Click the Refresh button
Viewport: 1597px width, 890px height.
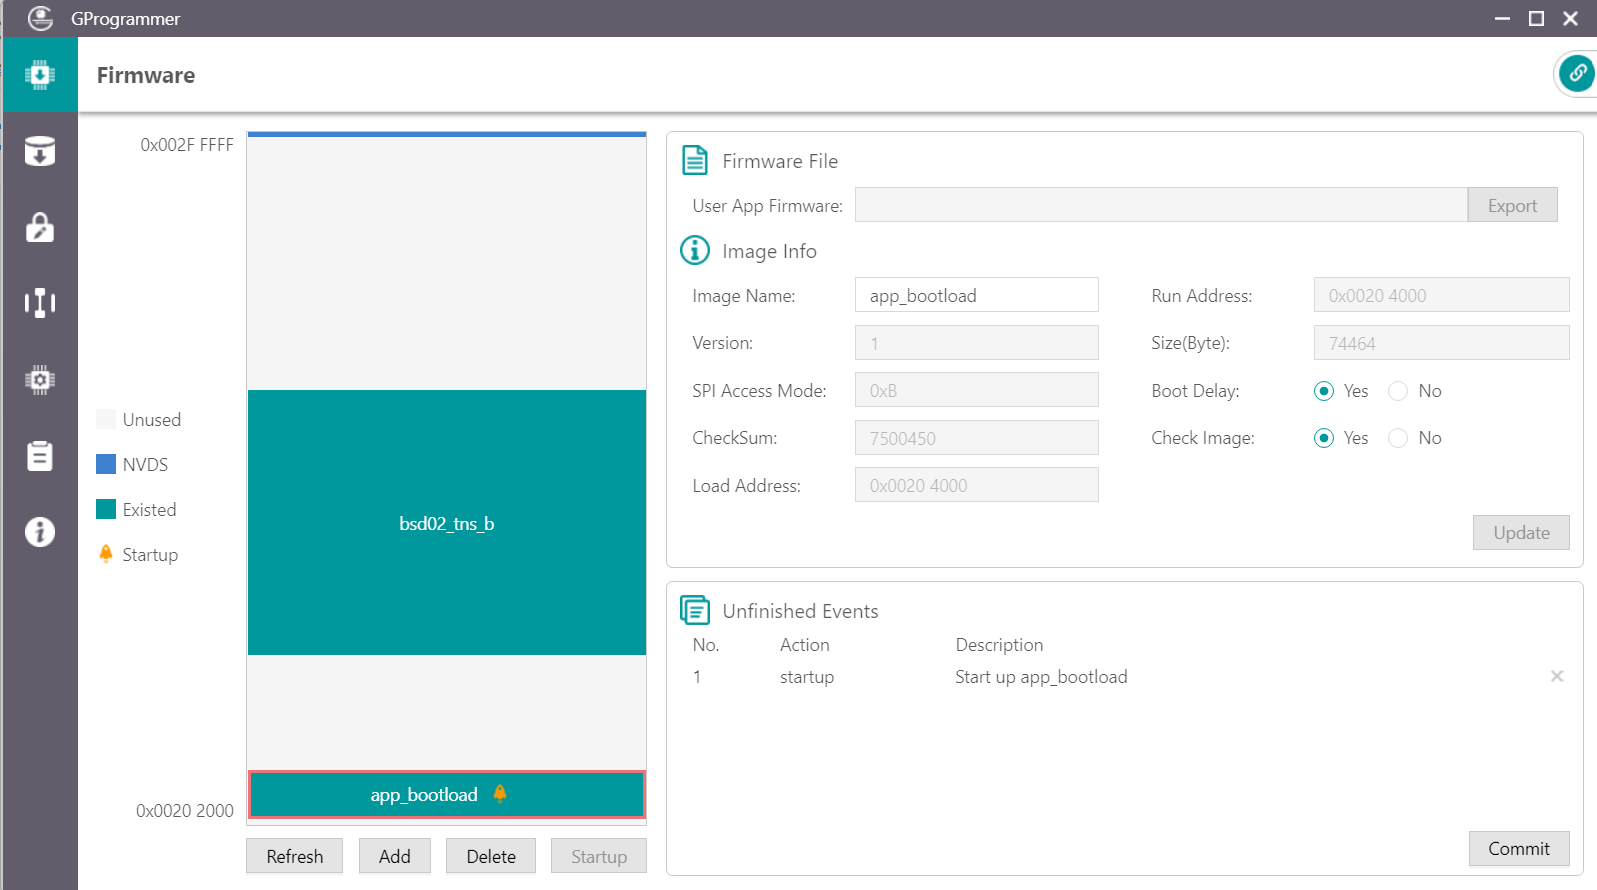tap(294, 856)
